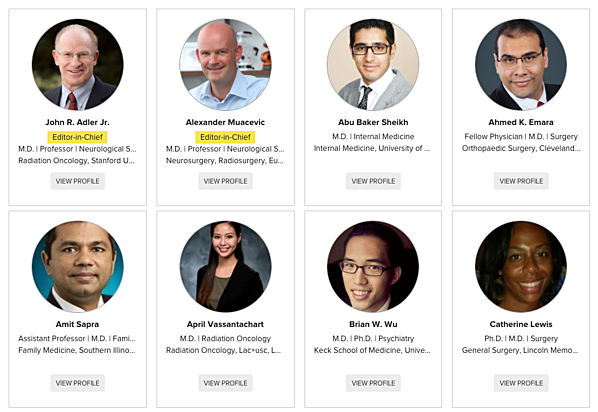The height and width of the screenshot is (412, 598).
Task: View Profile button for John R. Adler Jr.
Action: point(77,181)
